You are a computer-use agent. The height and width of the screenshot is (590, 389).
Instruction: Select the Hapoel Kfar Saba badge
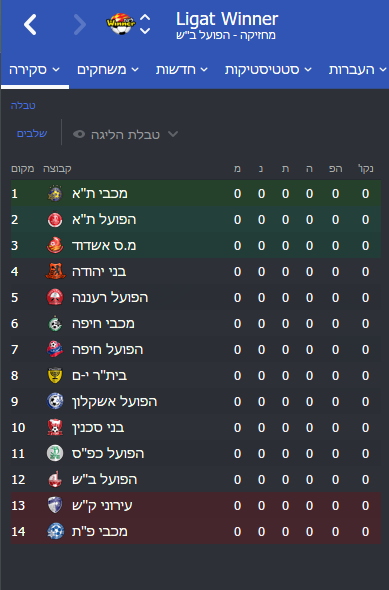coord(55,453)
